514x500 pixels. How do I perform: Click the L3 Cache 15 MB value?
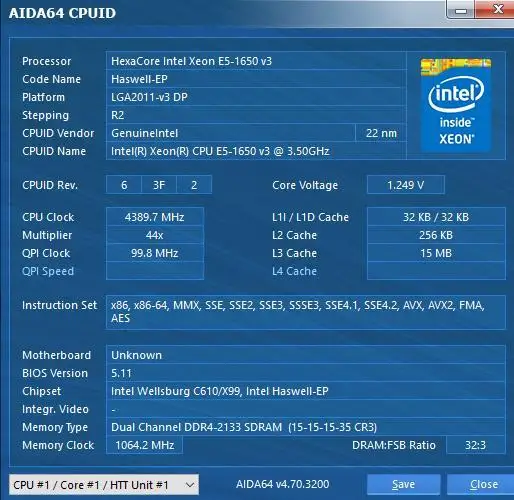[x=436, y=253]
